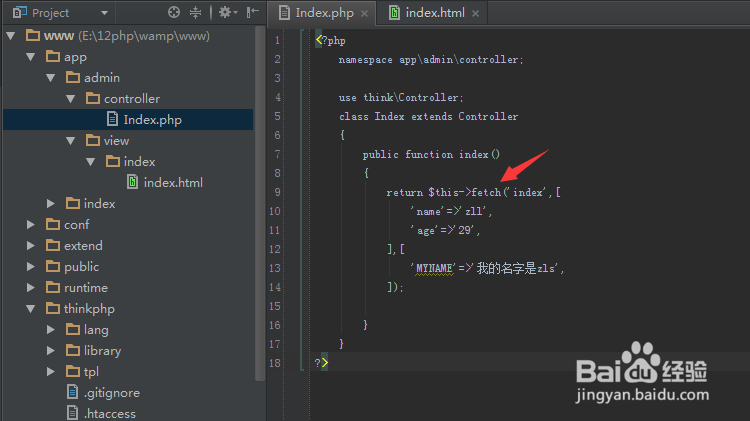The height and width of the screenshot is (421, 750).
Task: Collapse the index folder under view
Action: pos(91,162)
